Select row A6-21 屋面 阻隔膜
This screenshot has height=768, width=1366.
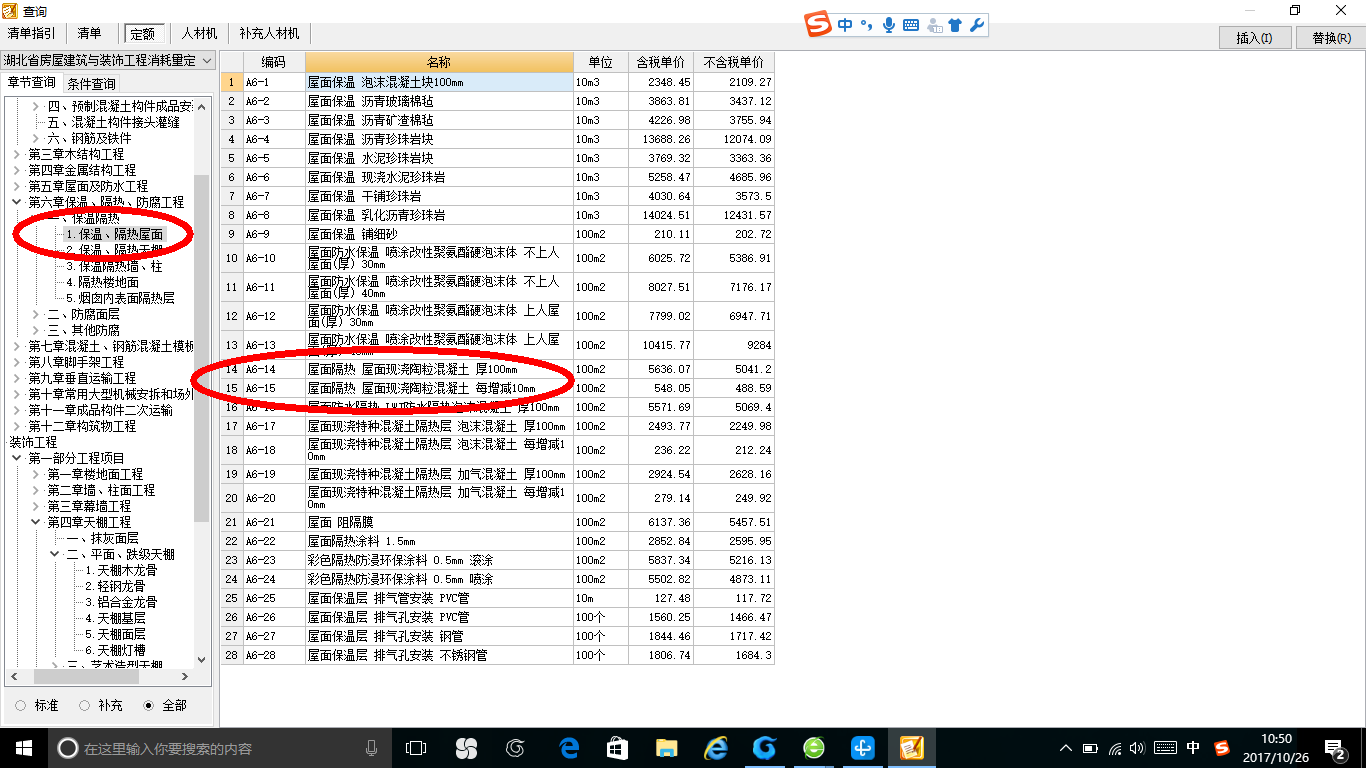point(497,522)
